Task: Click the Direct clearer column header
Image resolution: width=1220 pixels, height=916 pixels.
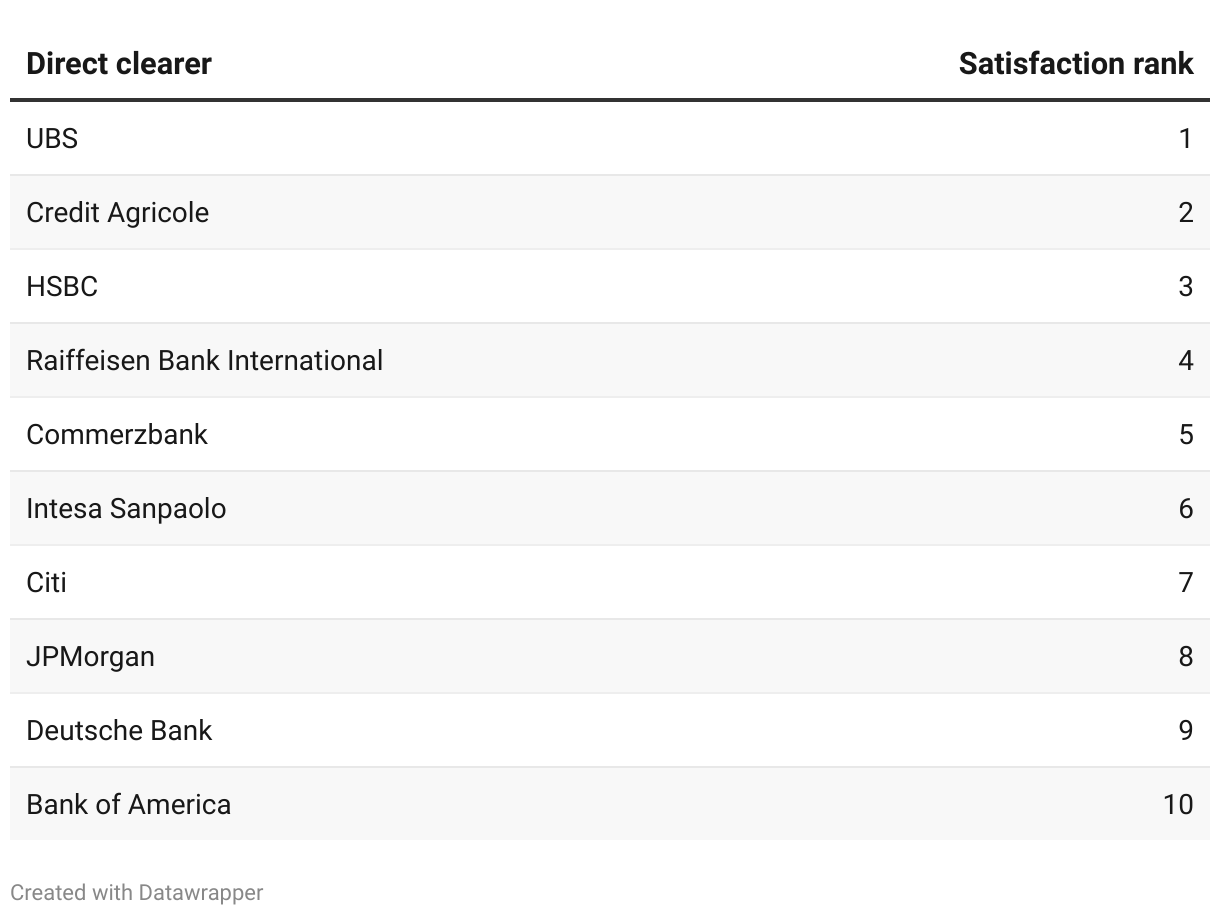Action: [118, 64]
